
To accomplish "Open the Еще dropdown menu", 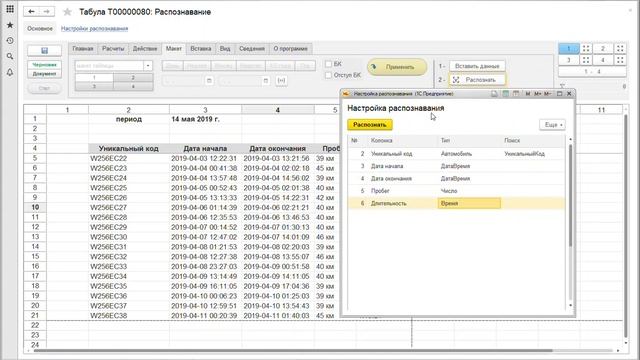I will coord(553,125).
